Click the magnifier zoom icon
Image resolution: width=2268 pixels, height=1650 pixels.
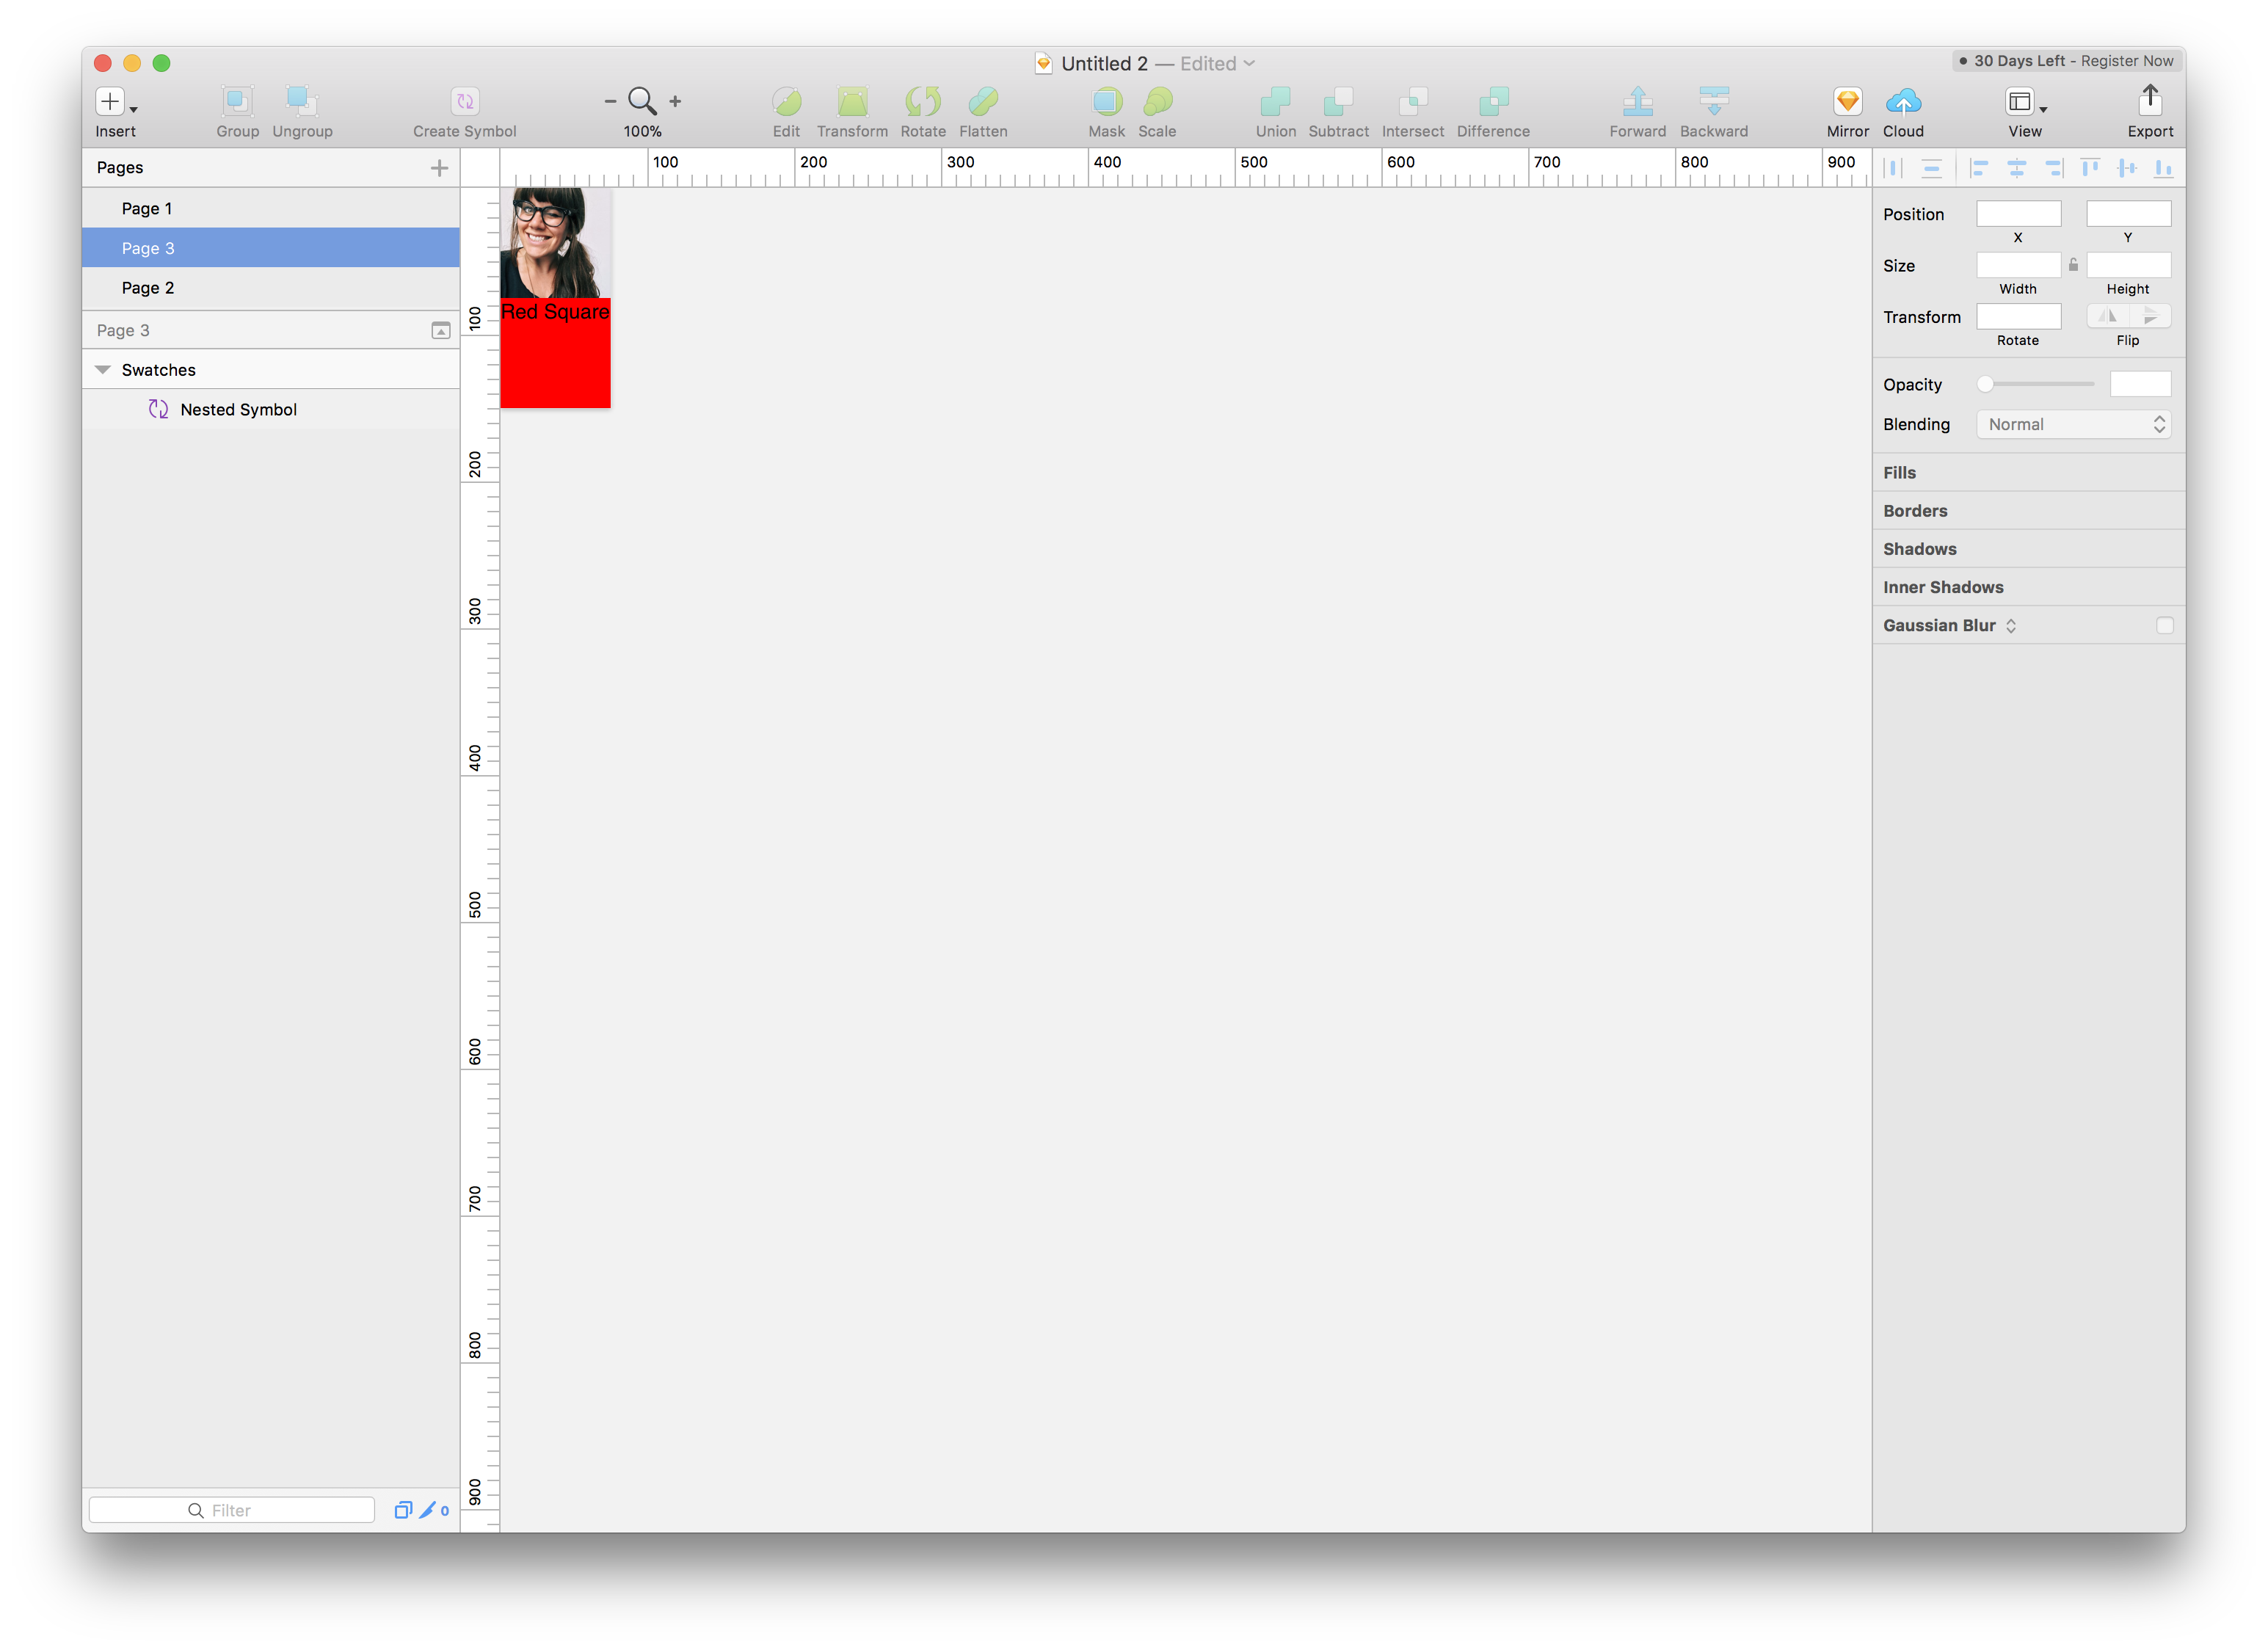642,101
